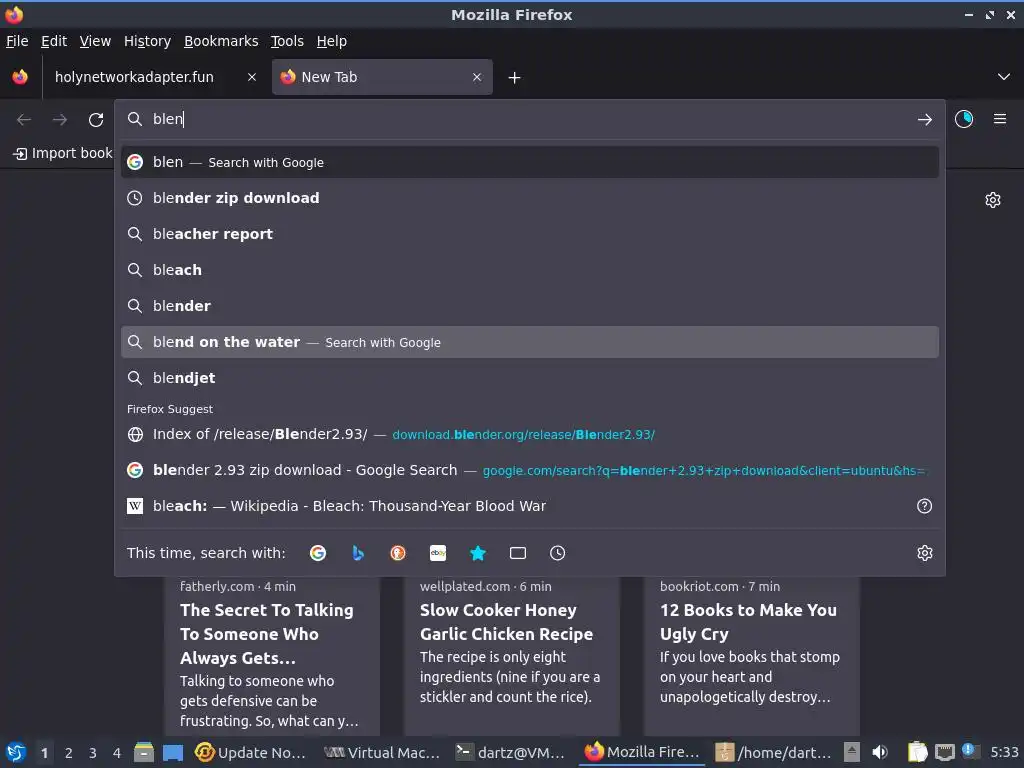
Task: Go forward to the next page
Action: coord(60,120)
